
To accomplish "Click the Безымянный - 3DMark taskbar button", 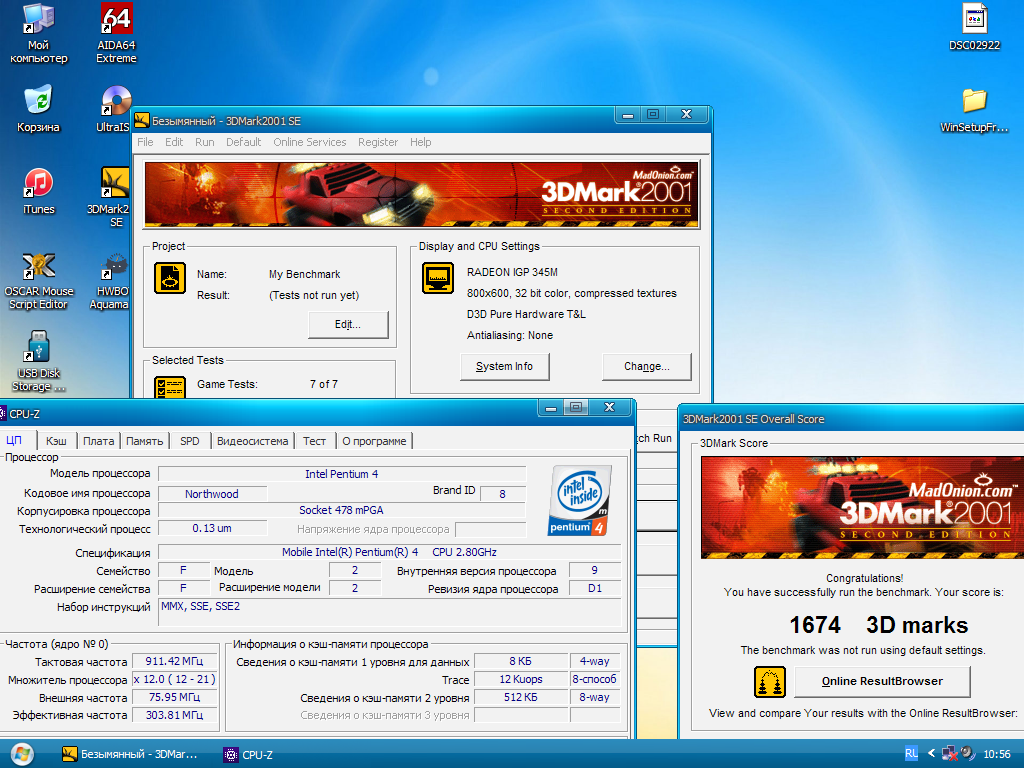I will (129, 754).
